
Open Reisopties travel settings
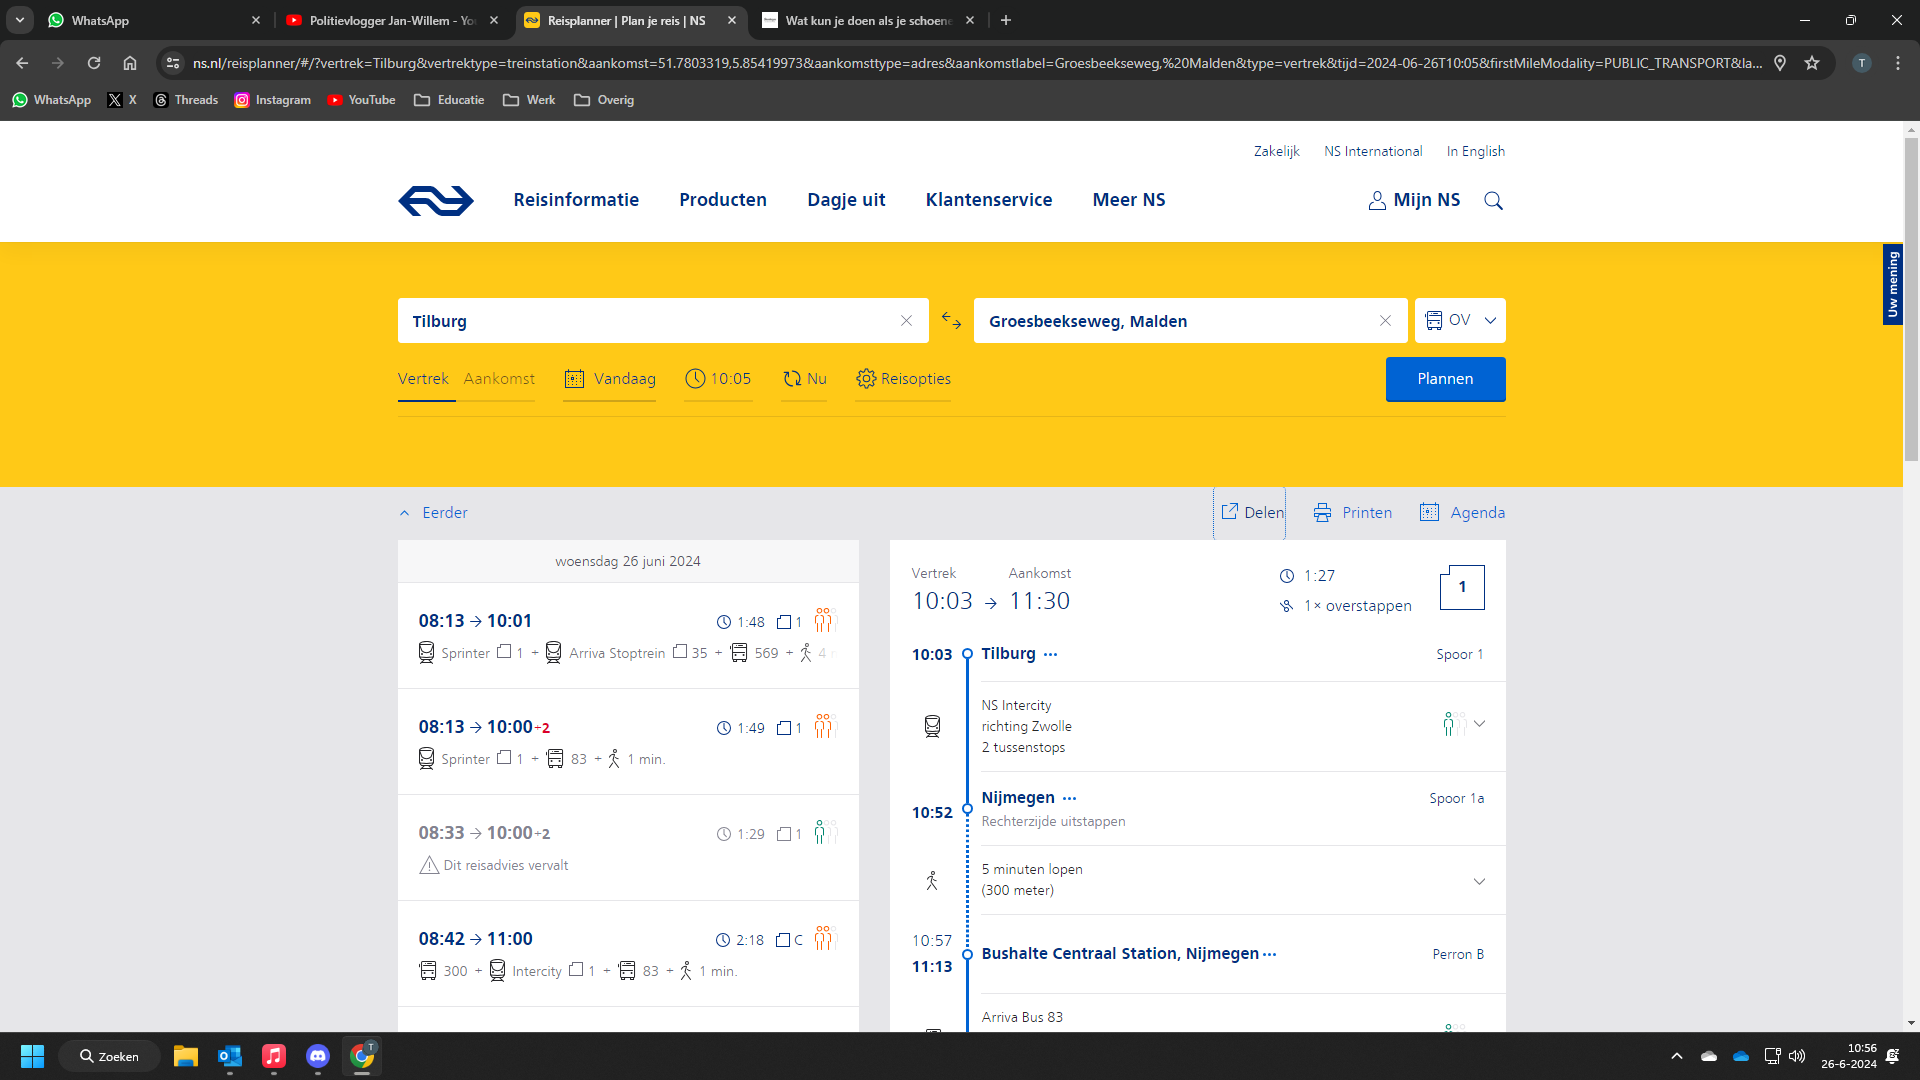point(903,379)
